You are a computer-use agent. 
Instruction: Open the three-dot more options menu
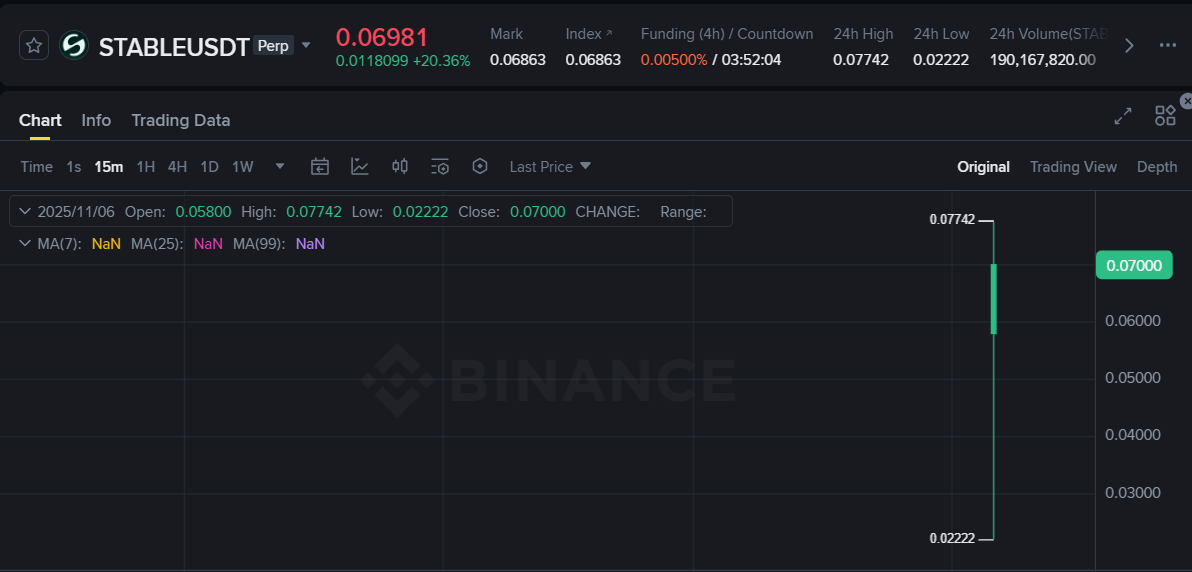click(x=1168, y=46)
